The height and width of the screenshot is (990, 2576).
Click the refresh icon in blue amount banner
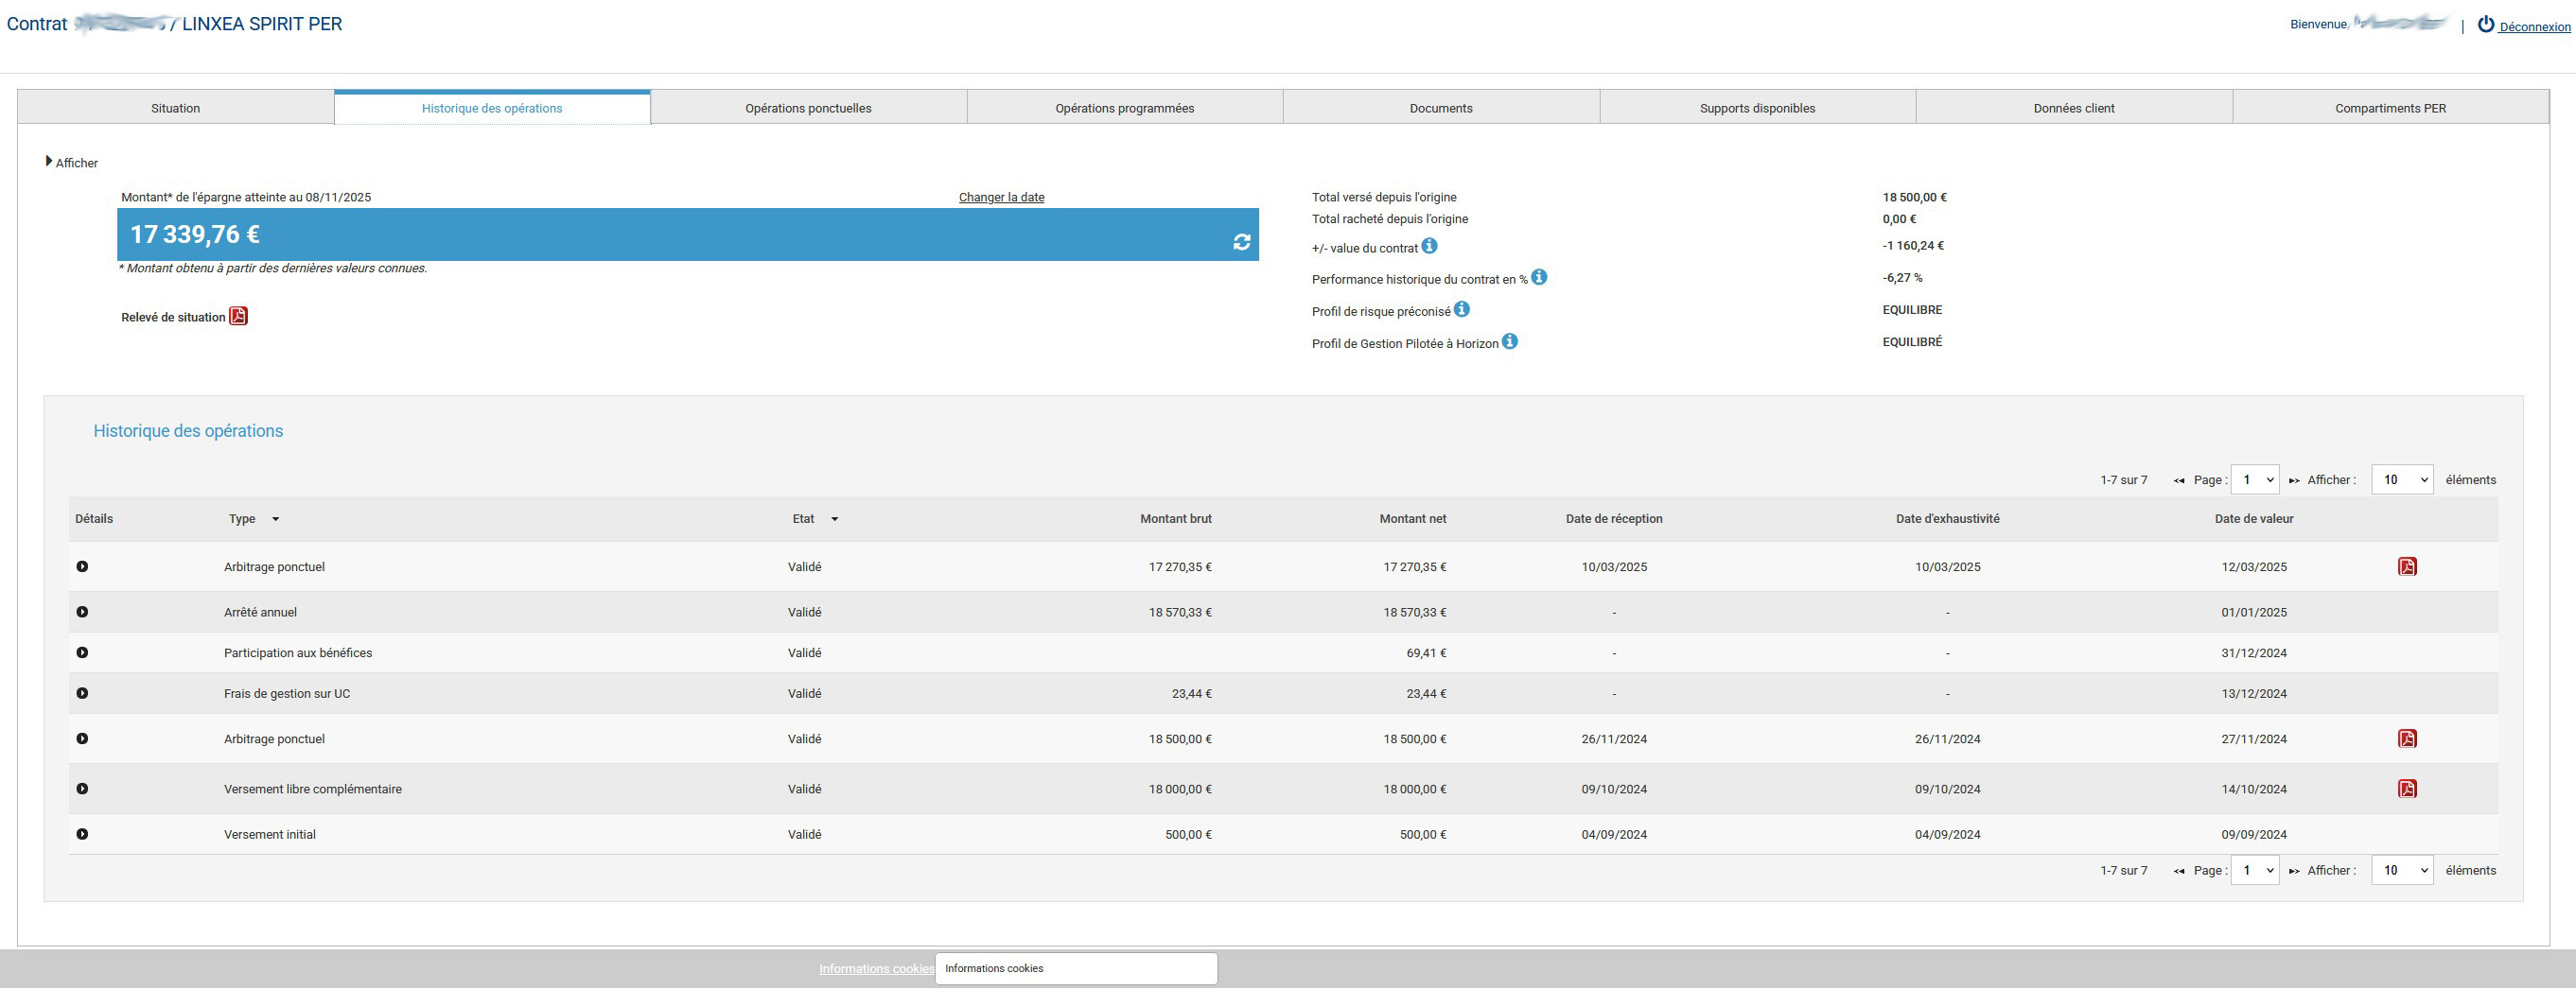point(1241,242)
